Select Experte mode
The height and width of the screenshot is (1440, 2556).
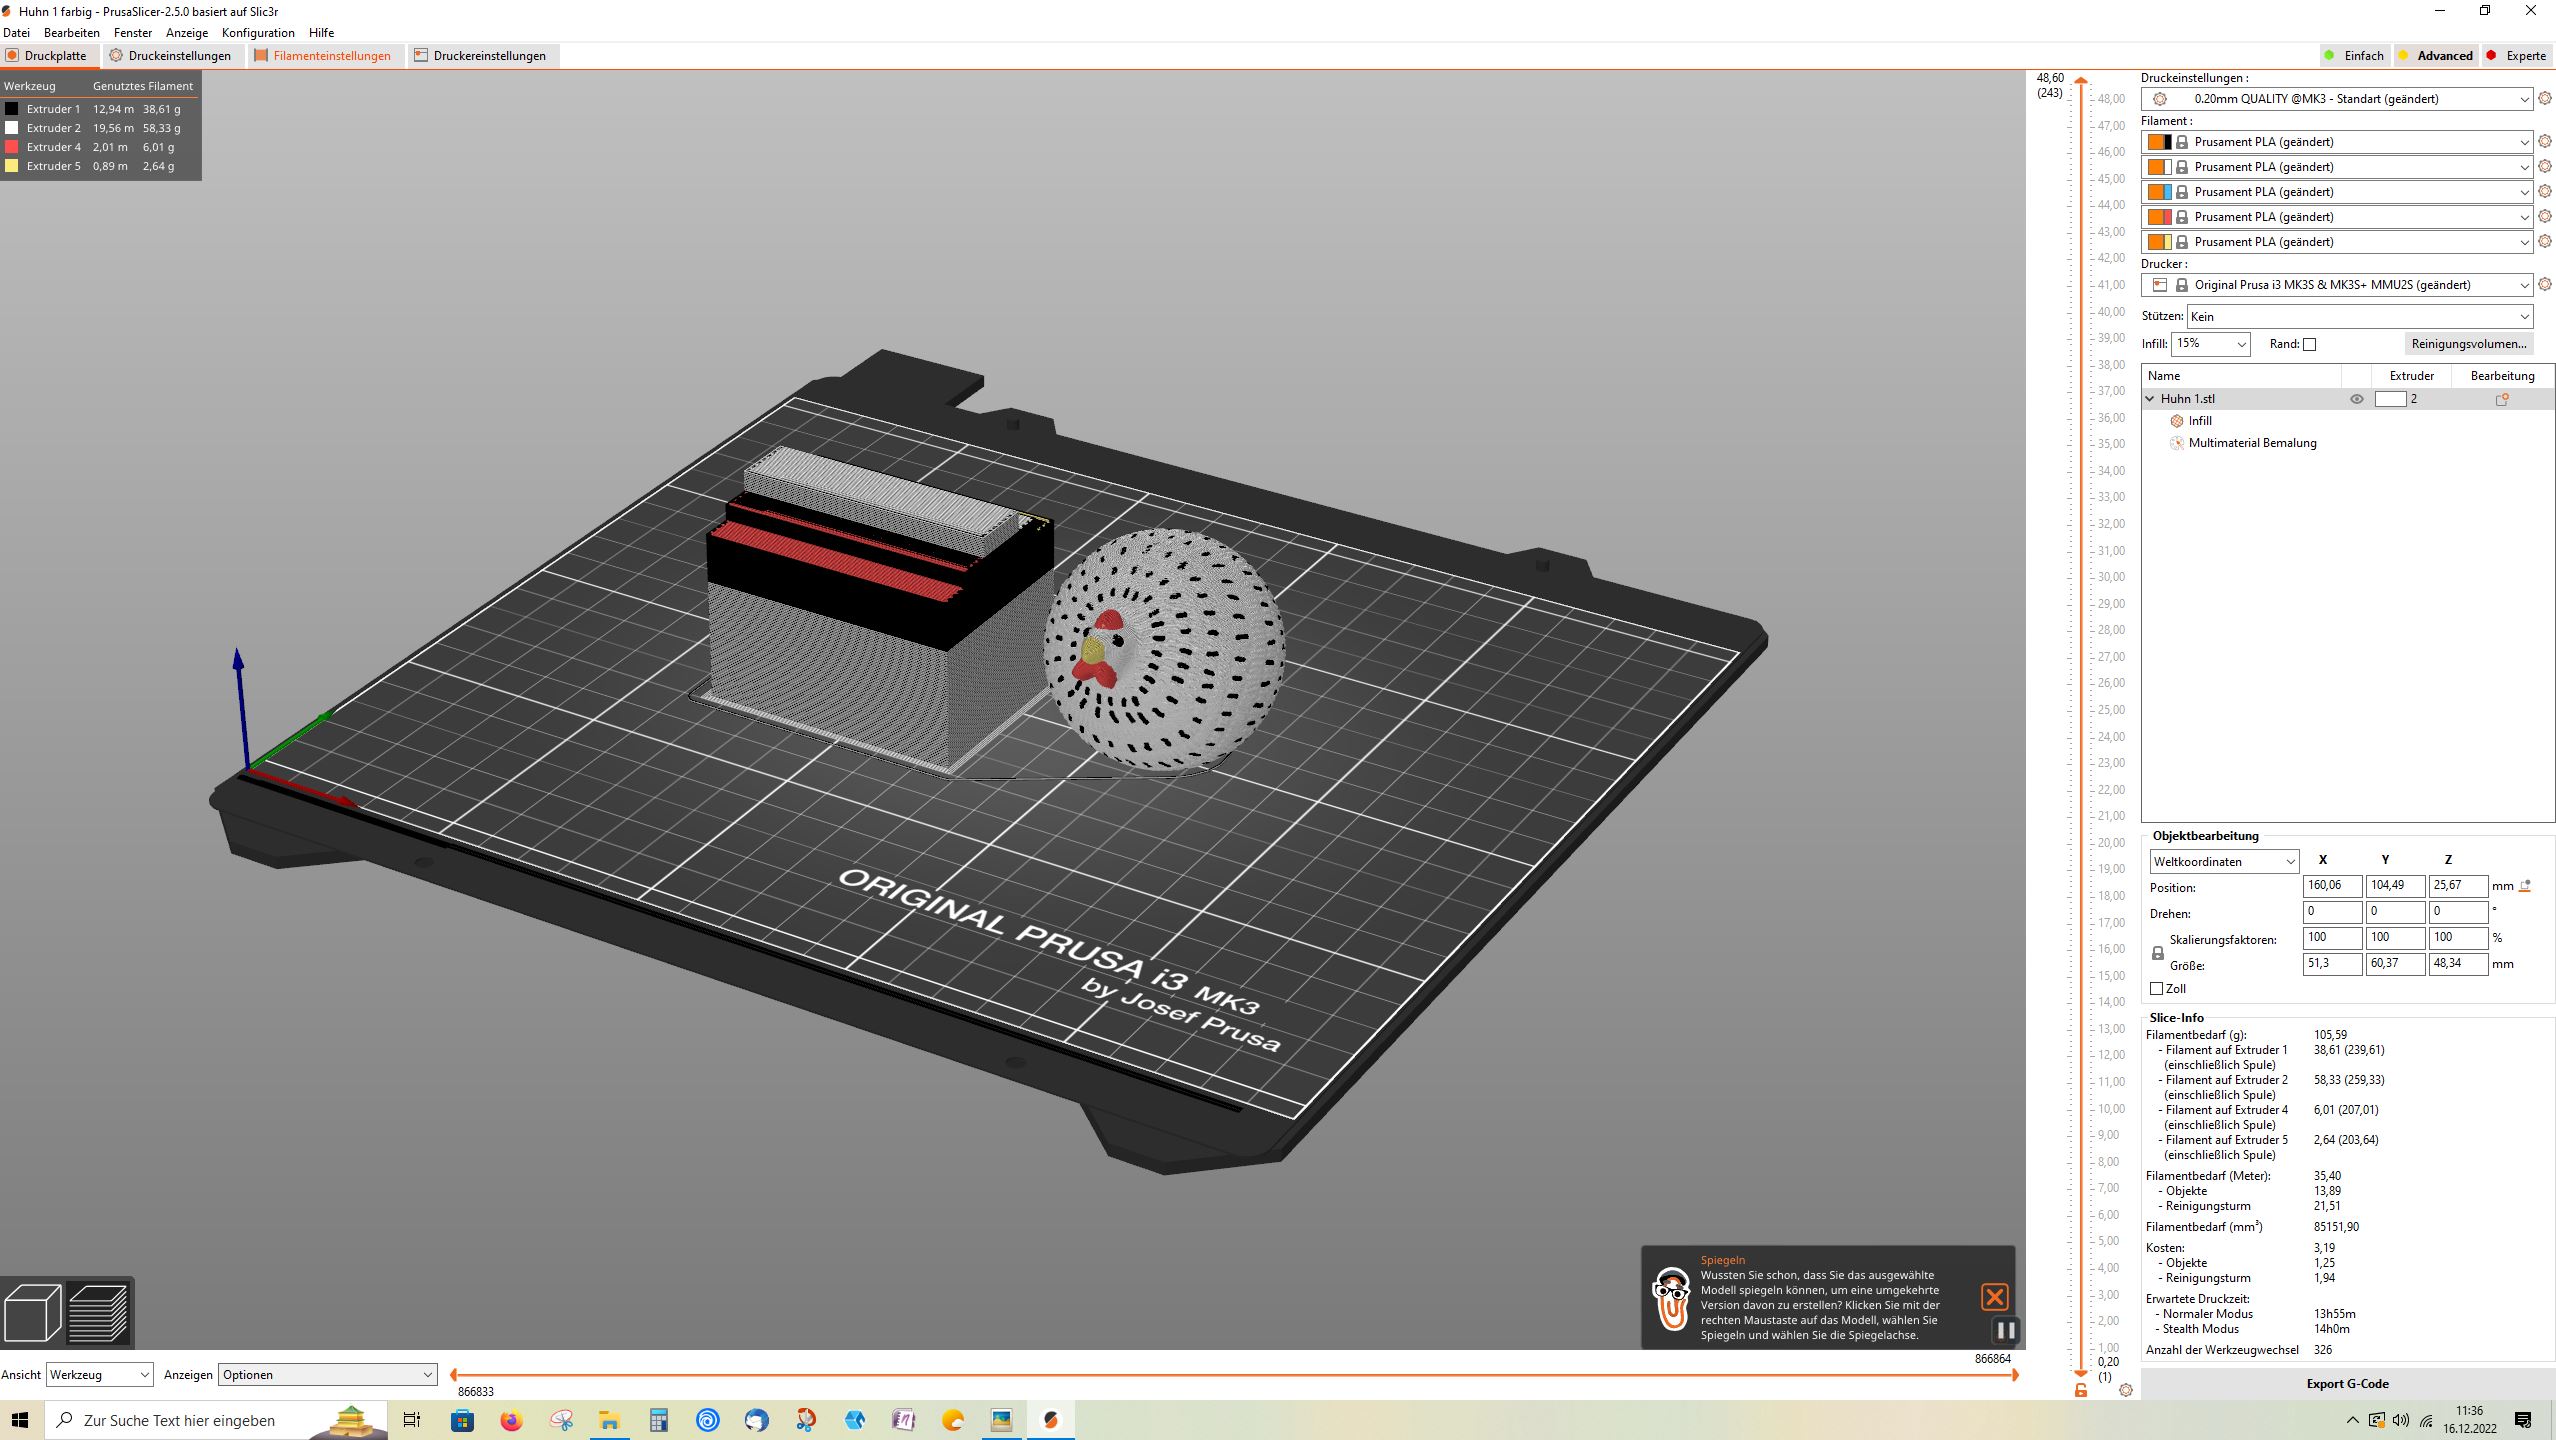tap(2517, 56)
